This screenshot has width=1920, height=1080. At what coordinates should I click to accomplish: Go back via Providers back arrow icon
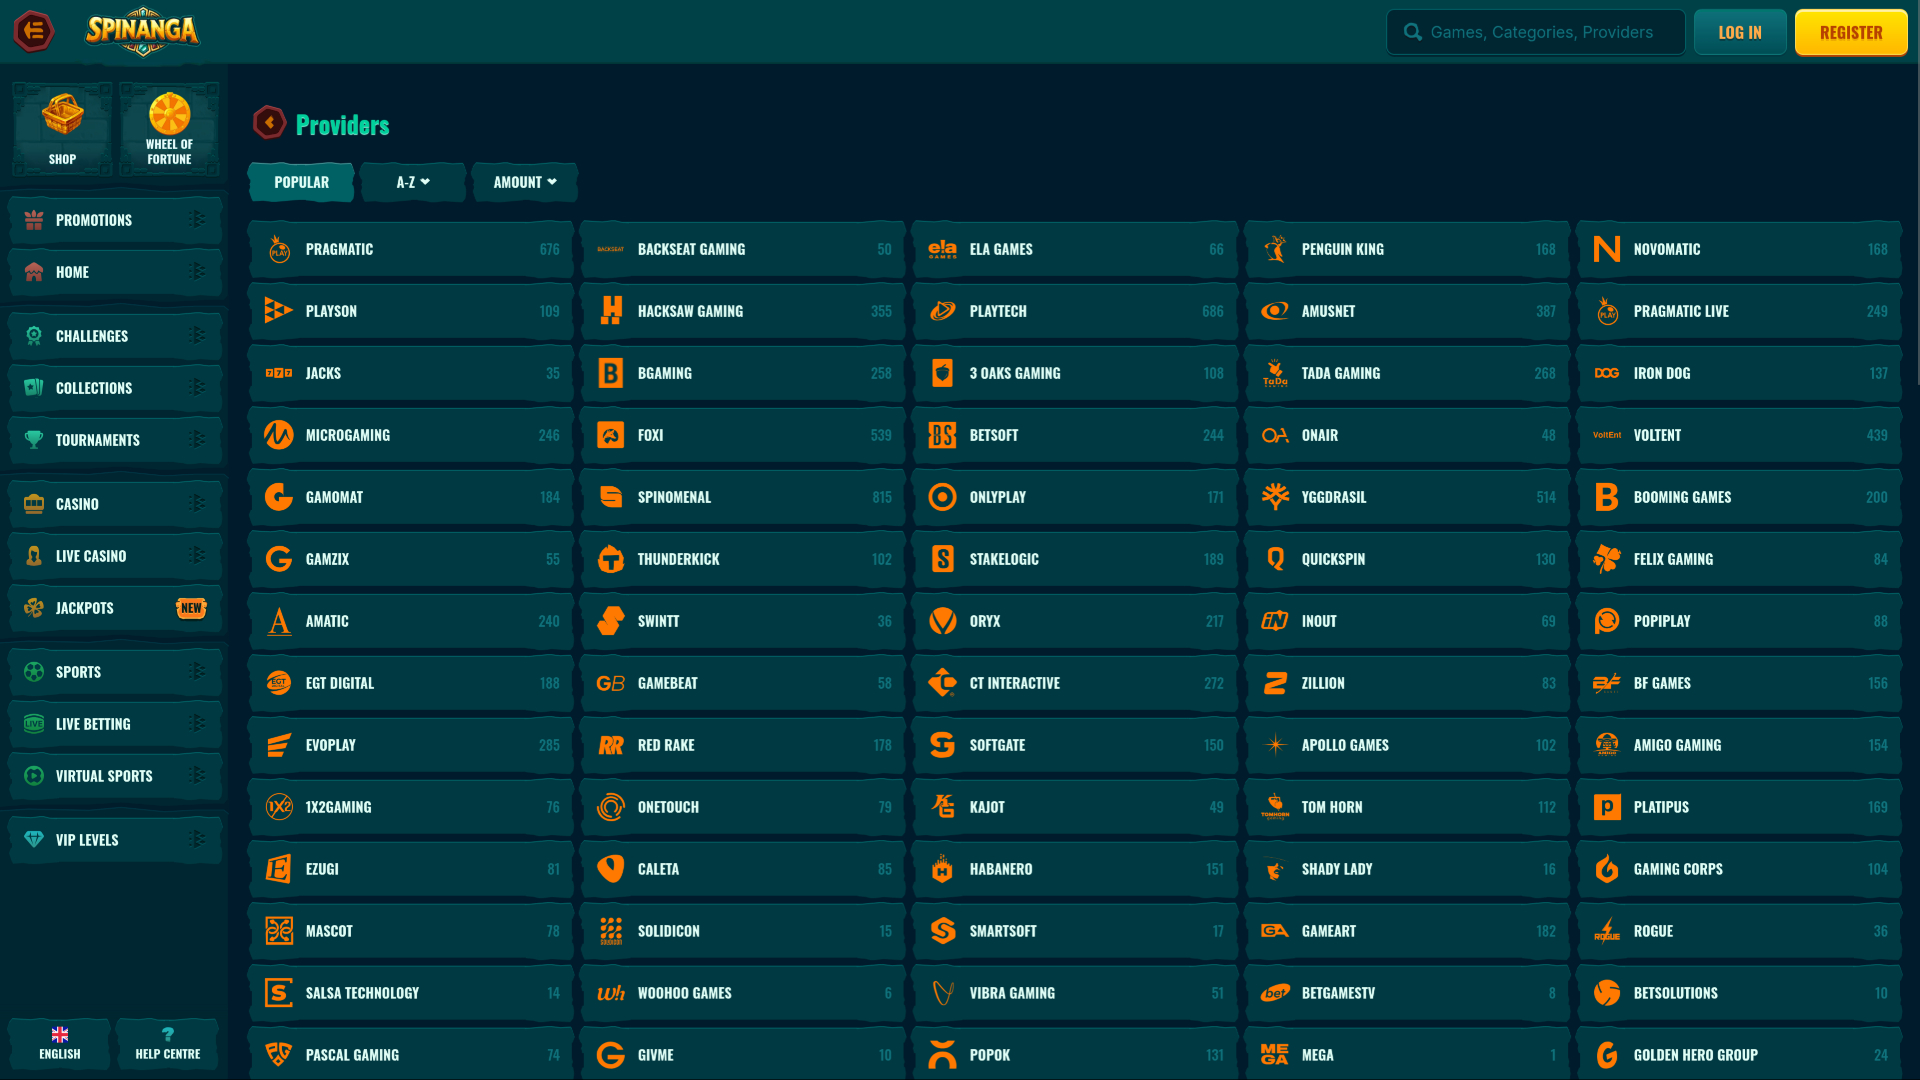269,123
